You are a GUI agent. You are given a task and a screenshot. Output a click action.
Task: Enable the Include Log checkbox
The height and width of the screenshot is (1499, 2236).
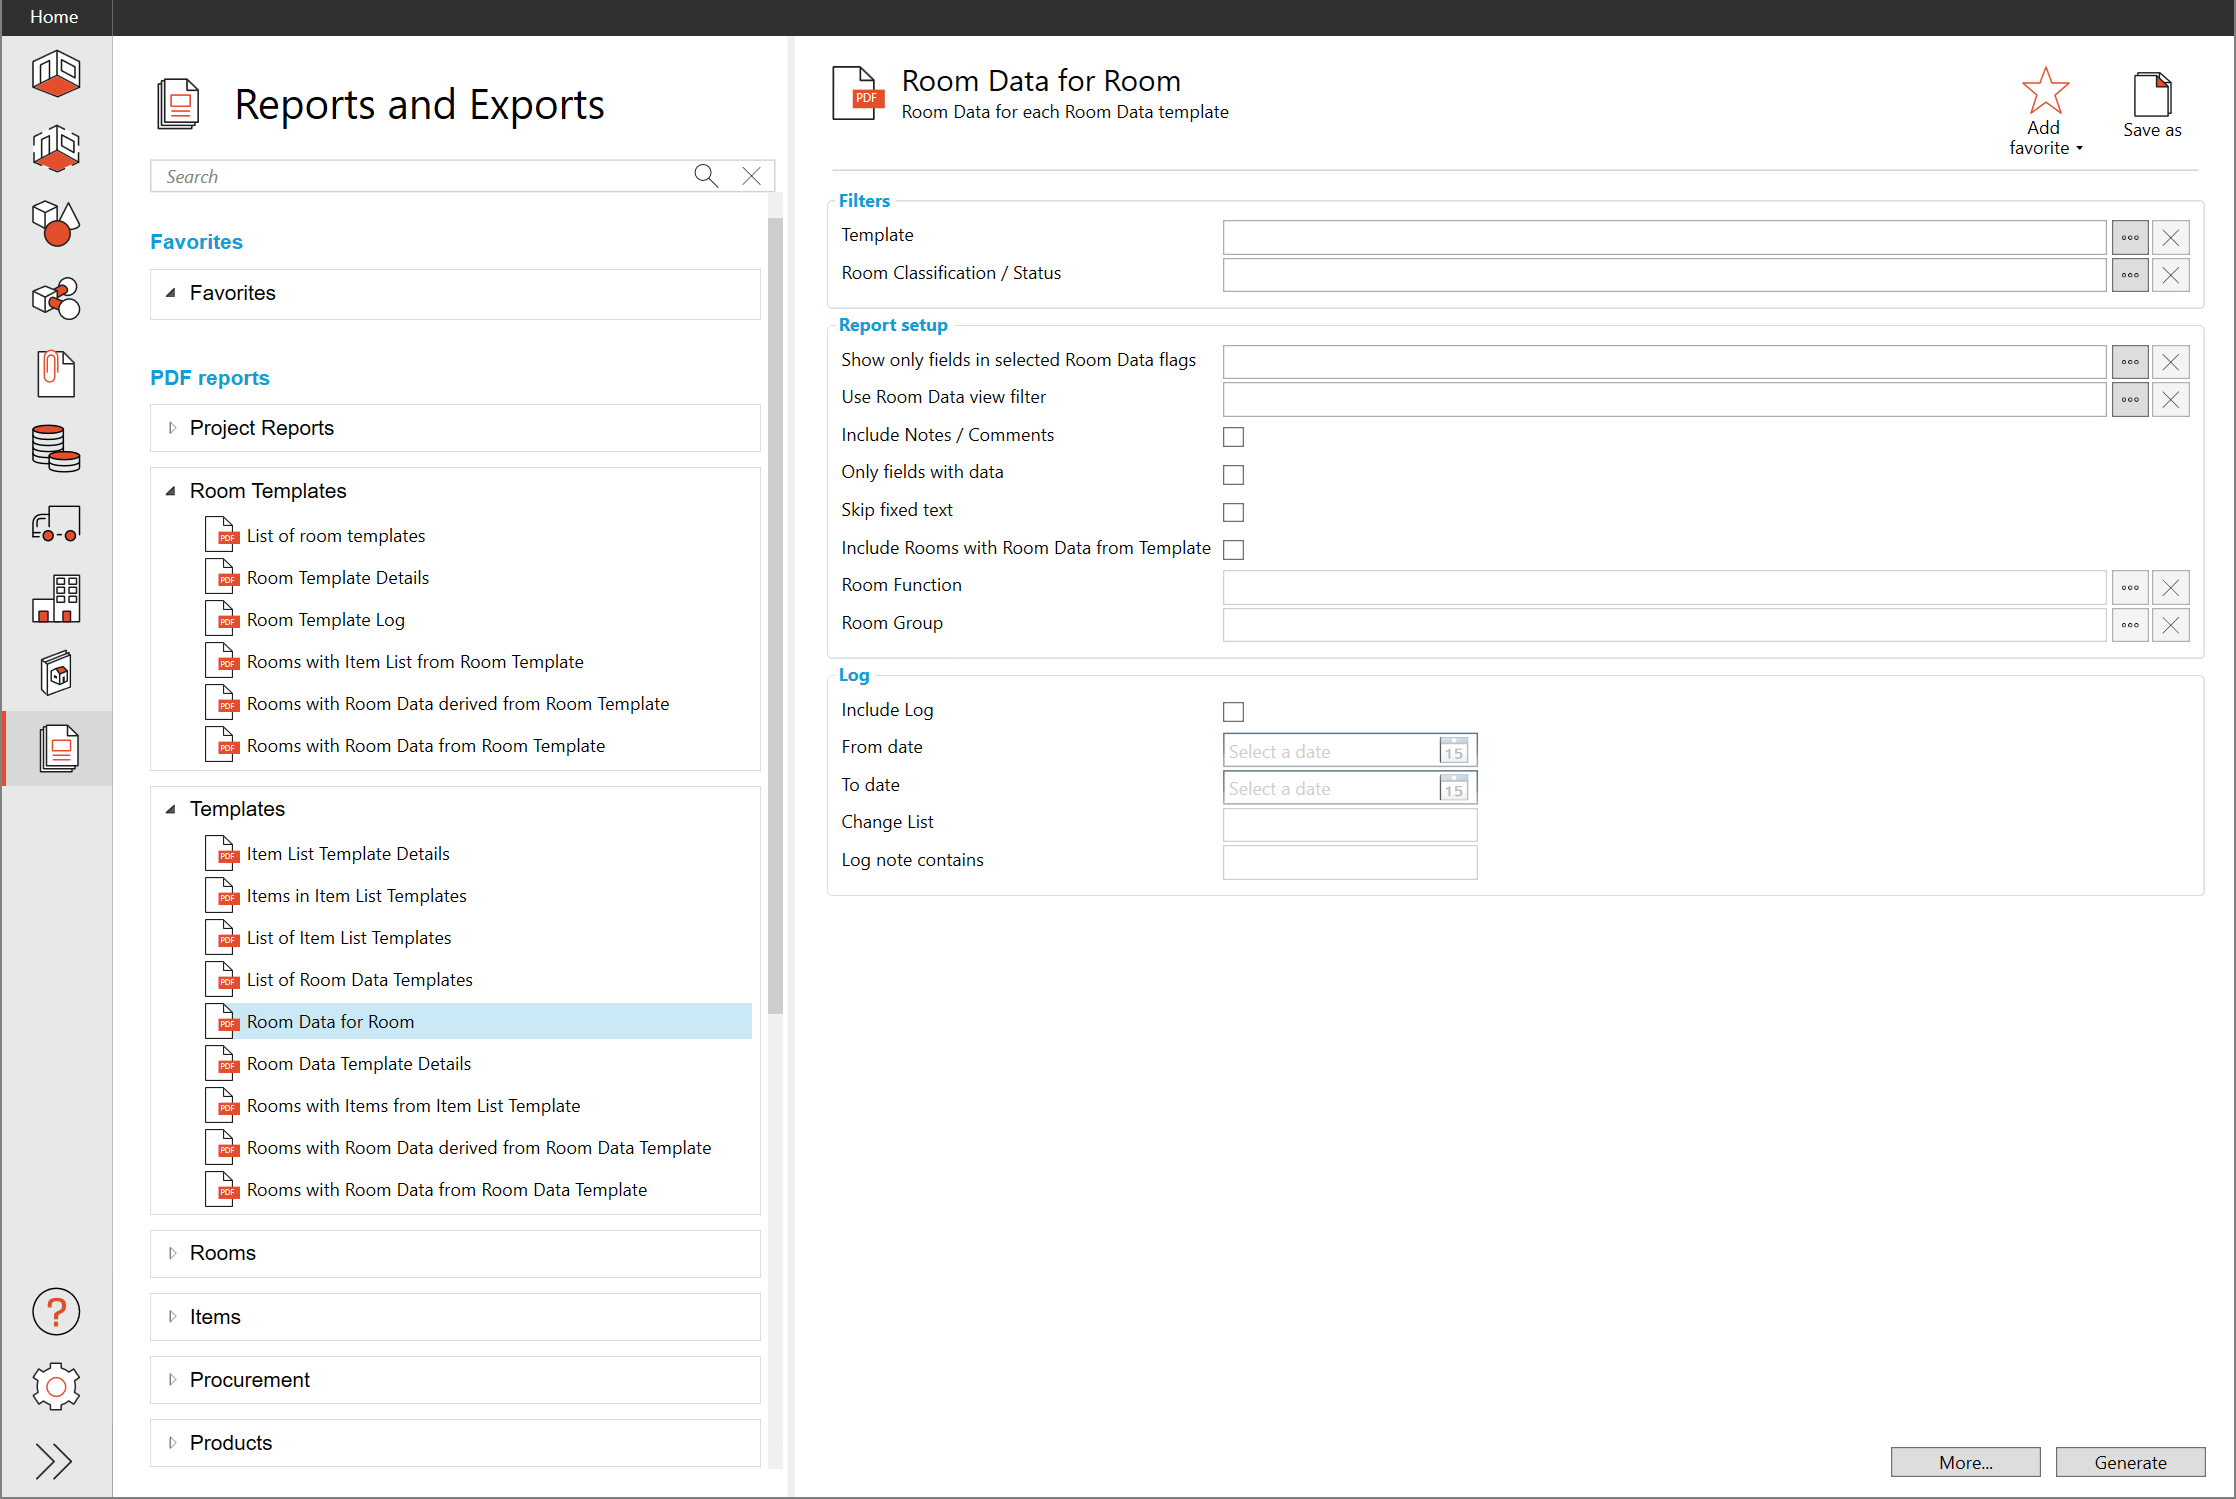[1233, 711]
